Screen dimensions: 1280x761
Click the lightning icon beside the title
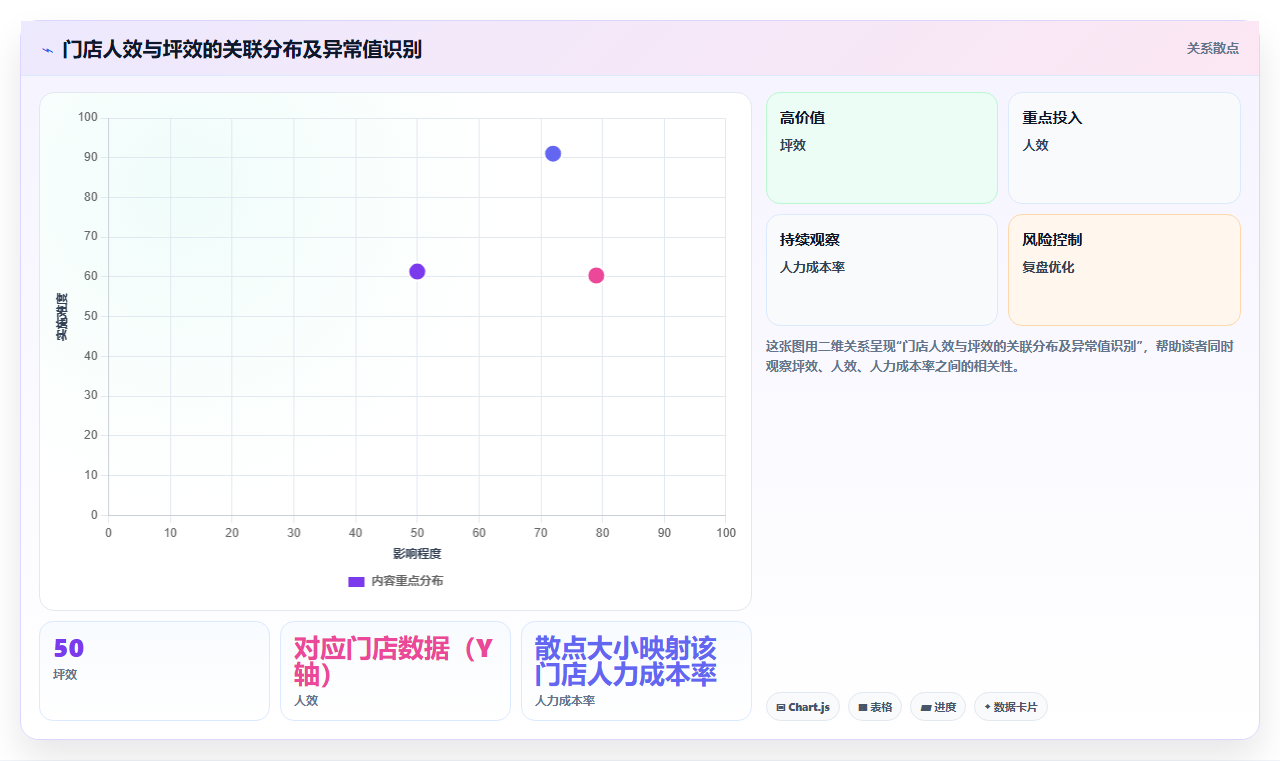point(47,49)
